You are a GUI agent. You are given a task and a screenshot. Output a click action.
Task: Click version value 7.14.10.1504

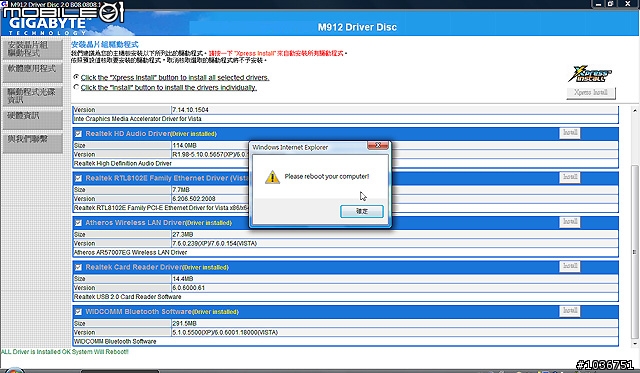click(190, 110)
